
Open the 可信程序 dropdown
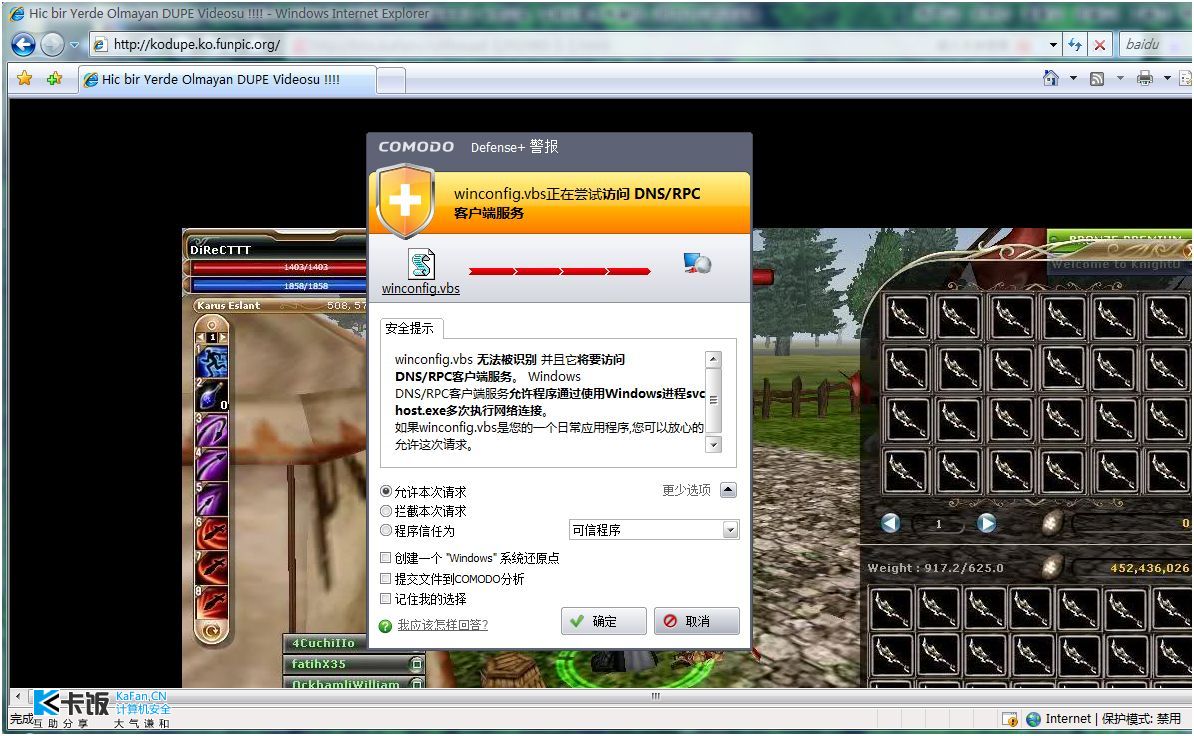pos(654,530)
